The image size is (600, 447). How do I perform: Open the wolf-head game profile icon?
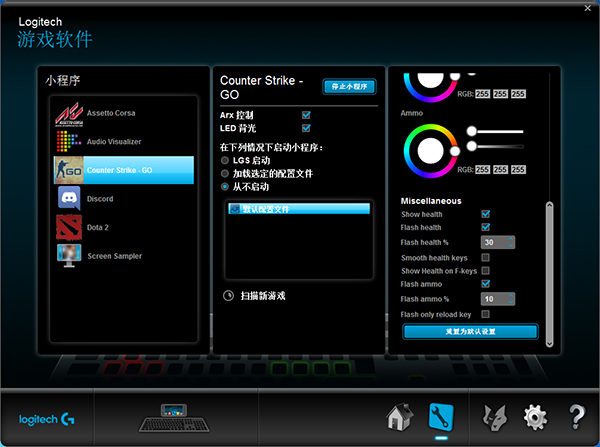point(495,418)
